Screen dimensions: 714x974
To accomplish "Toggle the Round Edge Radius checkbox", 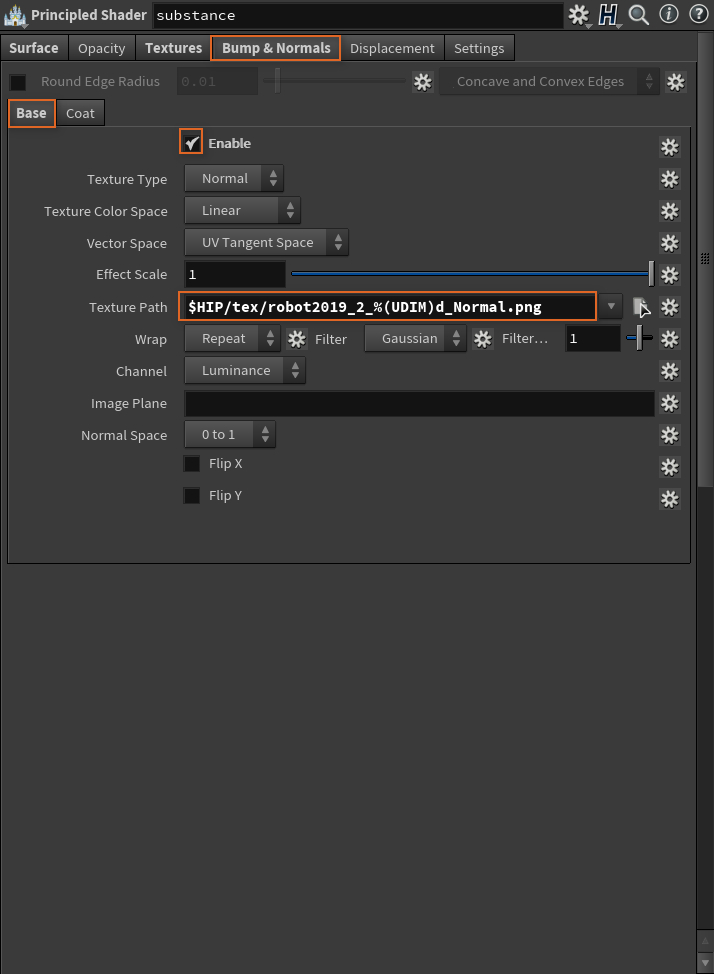I will 18,82.
